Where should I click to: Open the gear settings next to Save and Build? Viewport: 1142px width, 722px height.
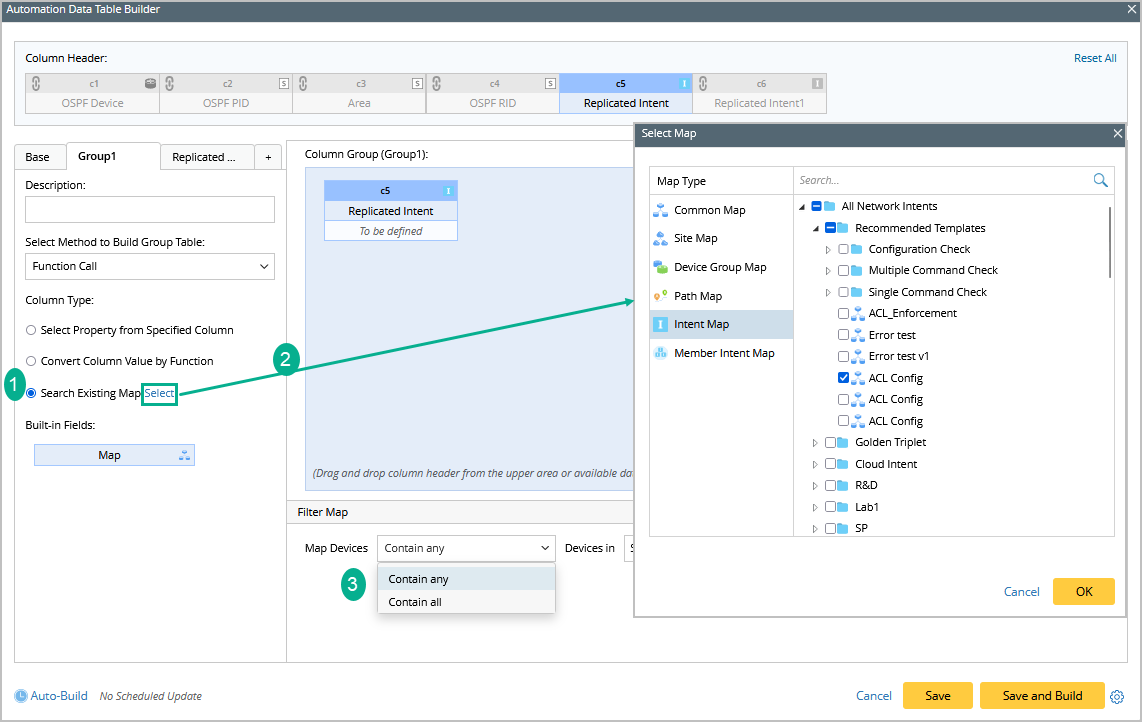[x=1117, y=697]
